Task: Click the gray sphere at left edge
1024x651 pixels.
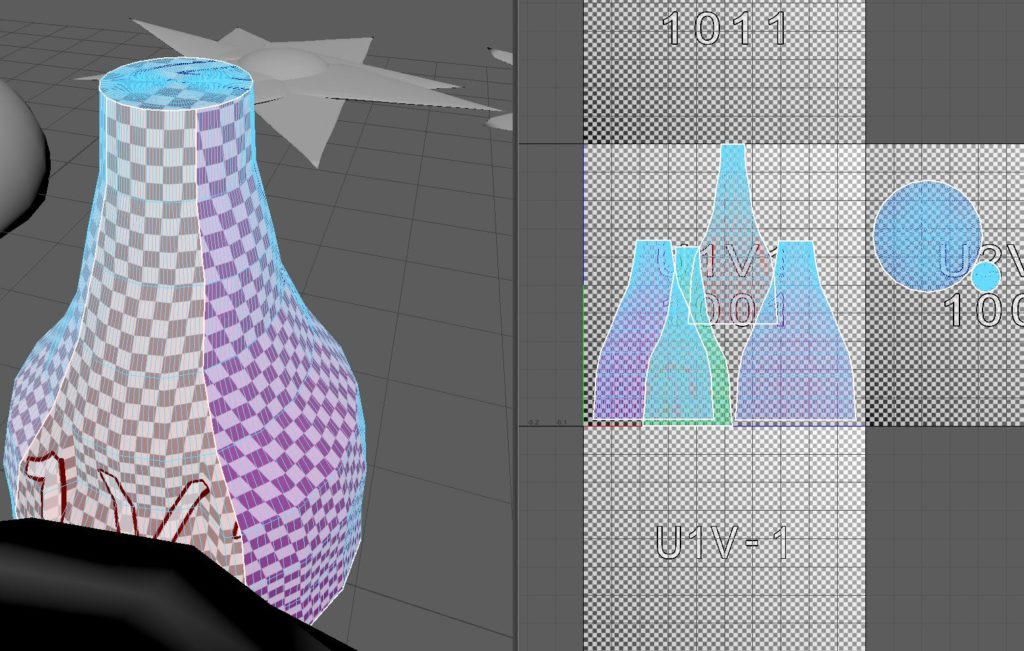Action: (x=18, y=150)
